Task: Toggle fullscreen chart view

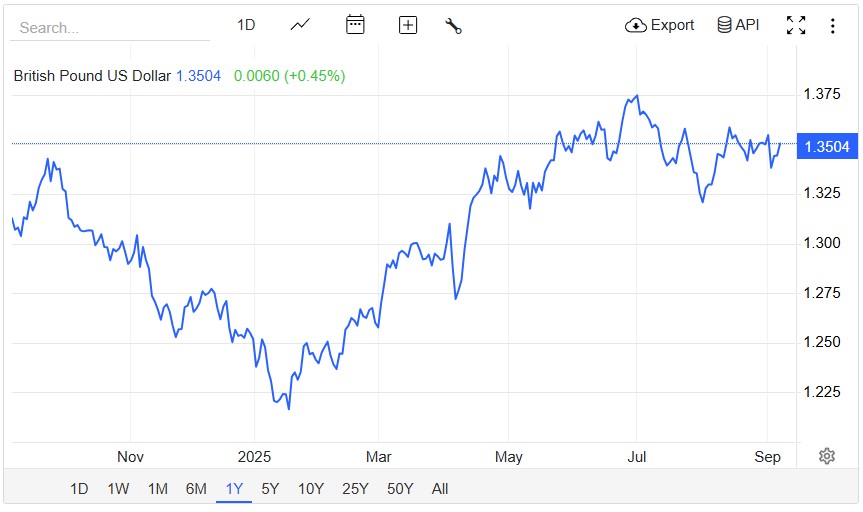Action: point(796,26)
